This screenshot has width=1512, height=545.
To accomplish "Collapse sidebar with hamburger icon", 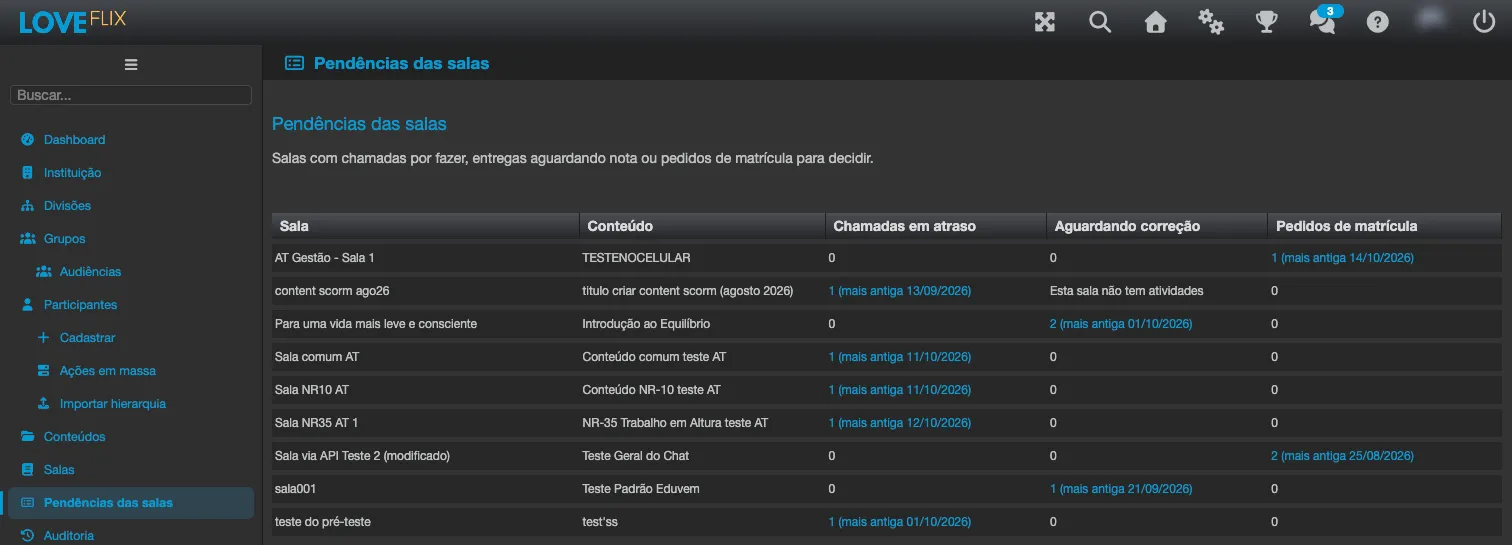I will pos(131,64).
